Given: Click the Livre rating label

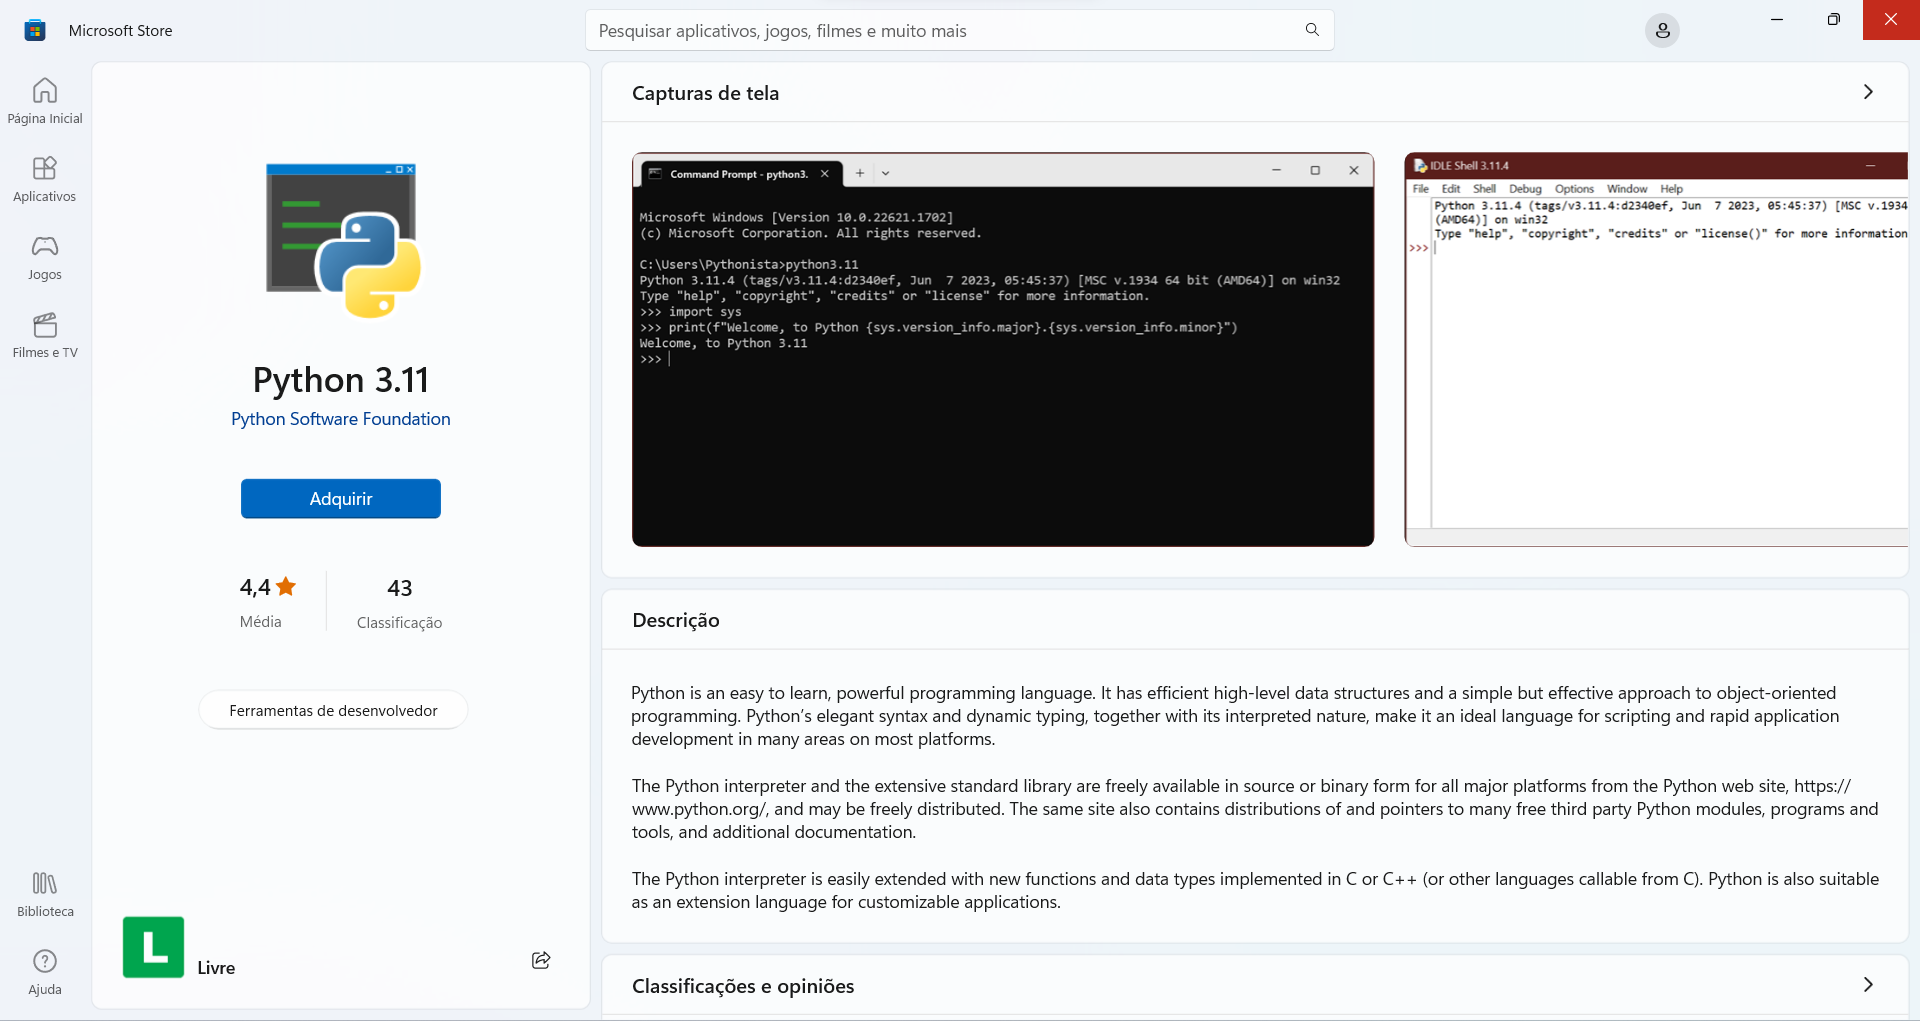Looking at the screenshot, I should (216, 968).
